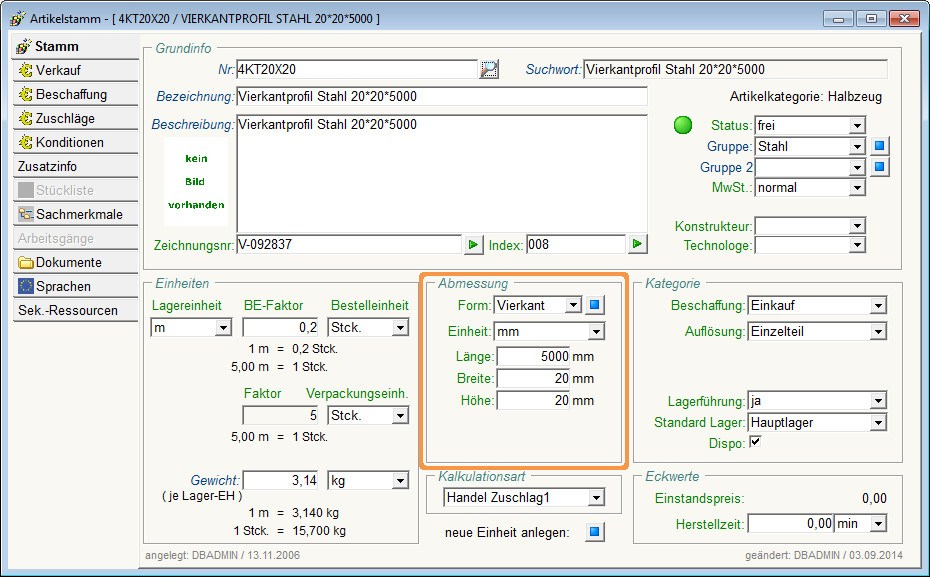Click into the Nr. input field
The image size is (930, 577).
coord(356,69)
